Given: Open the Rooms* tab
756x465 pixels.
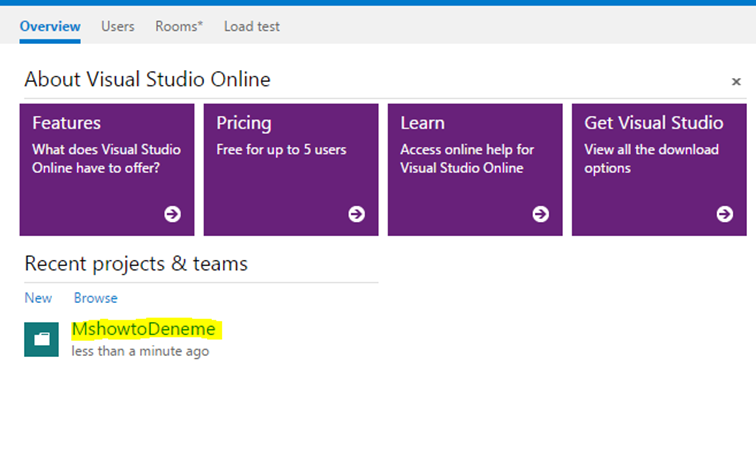Looking at the screenshot, I should [x=179, y=27].
